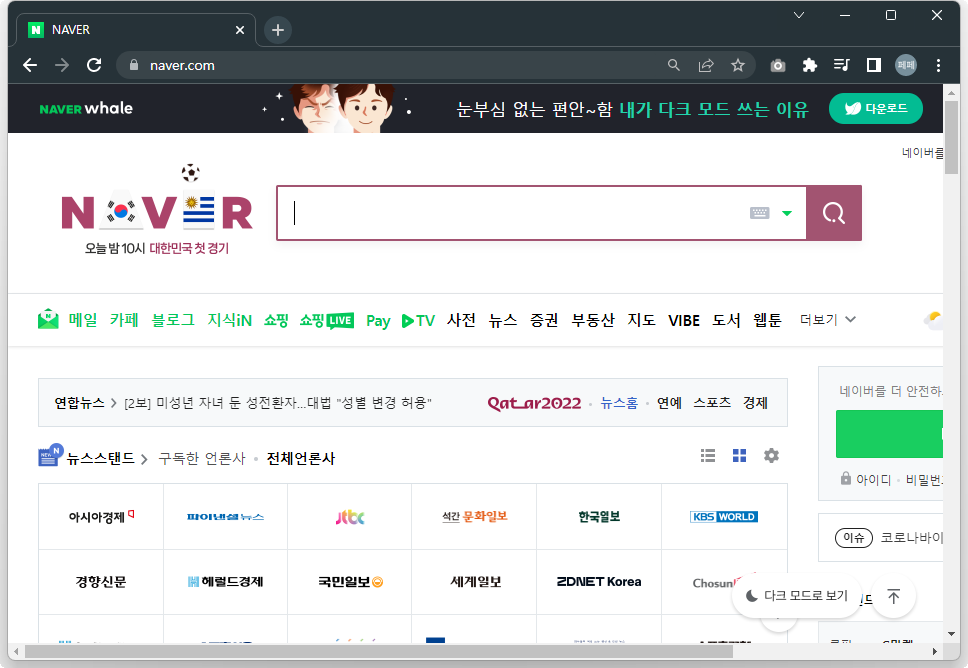Switch to 구독한 언론사 tab
This screenshot has height=668, width=968.
(202, 458)
